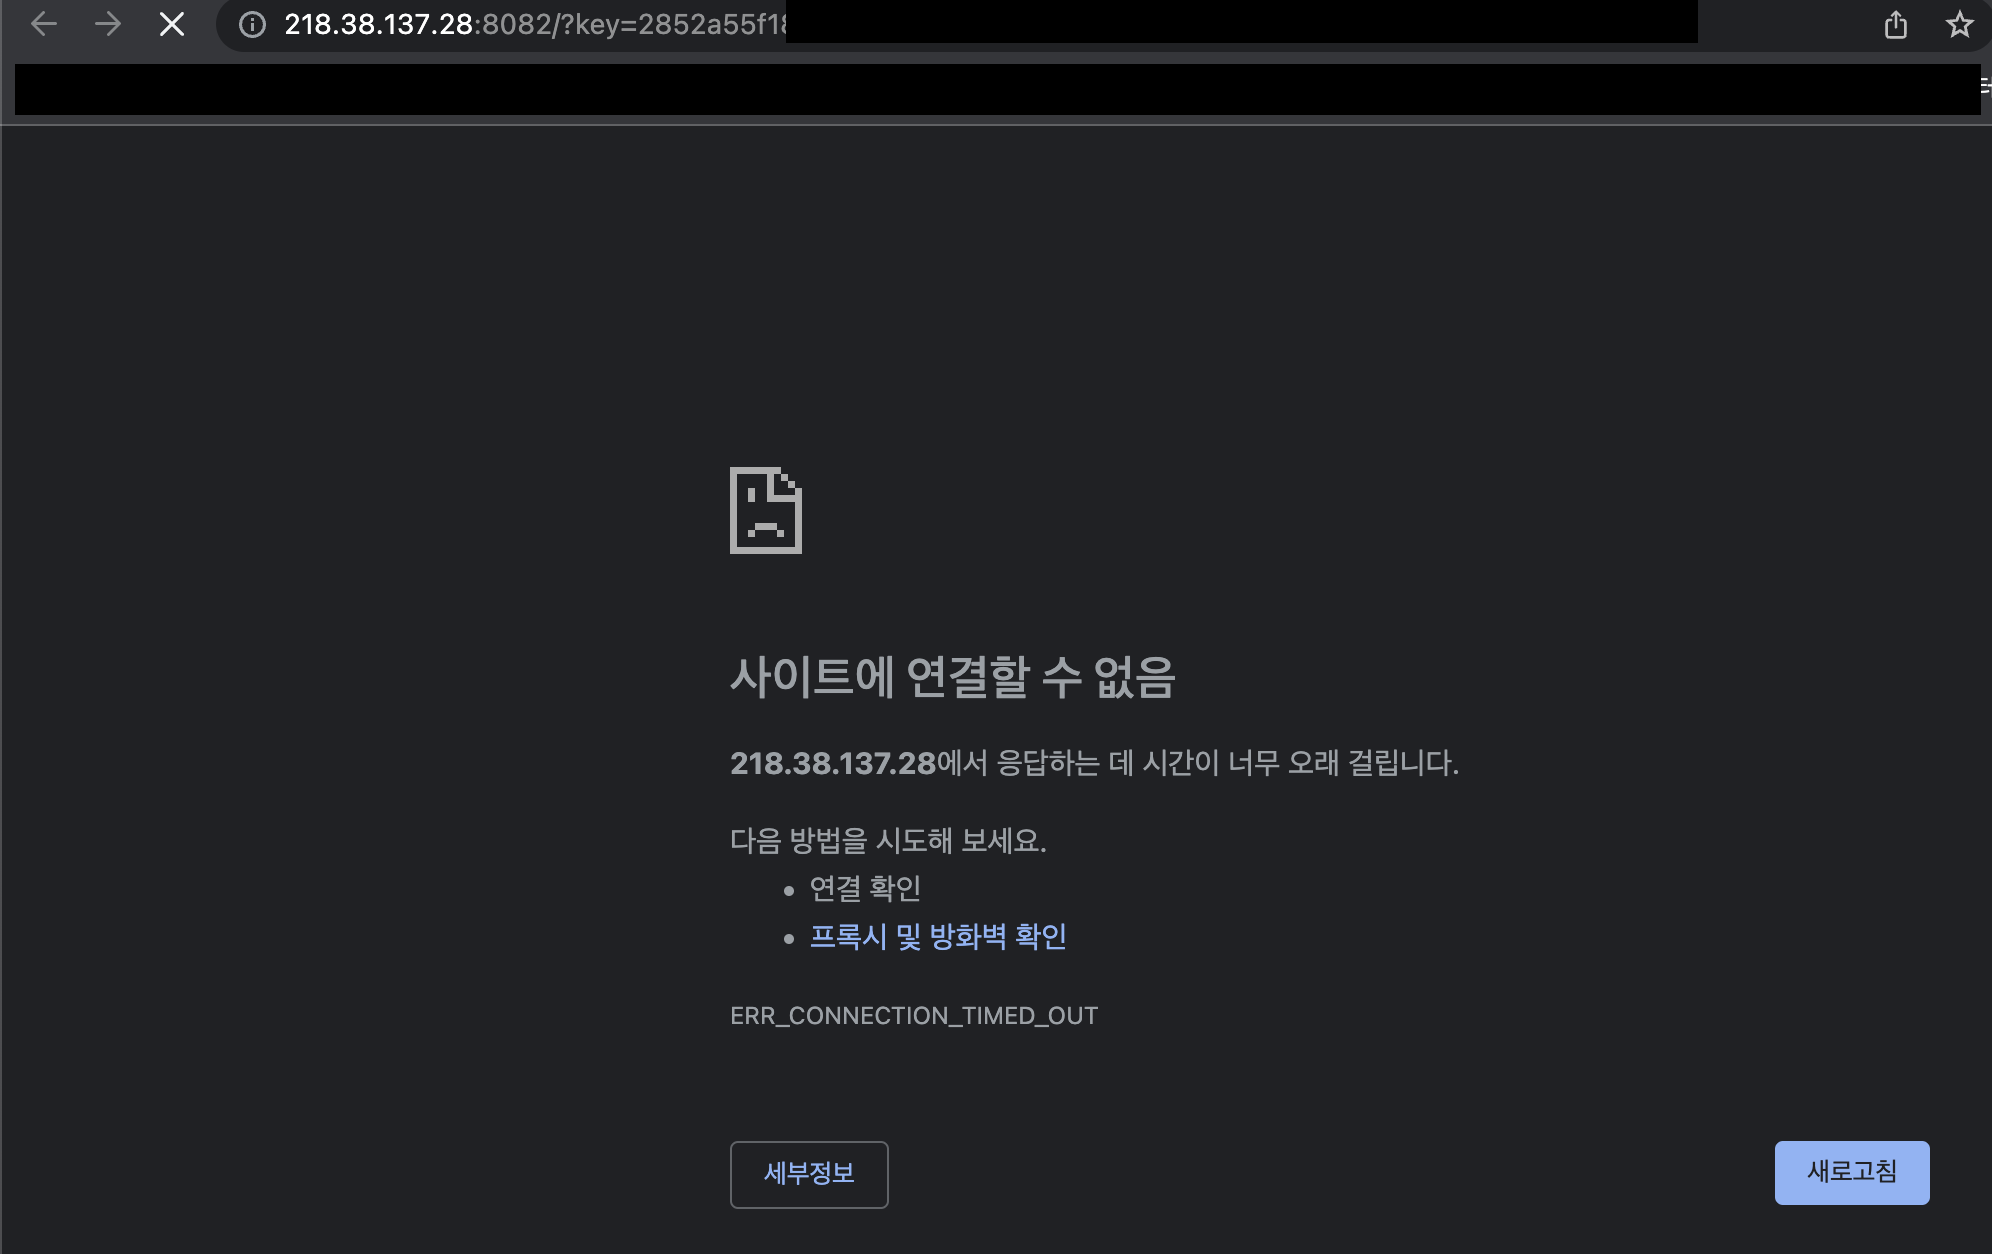
Task: Click the 연결 확인 list item
Action: [x=864, y=888]
